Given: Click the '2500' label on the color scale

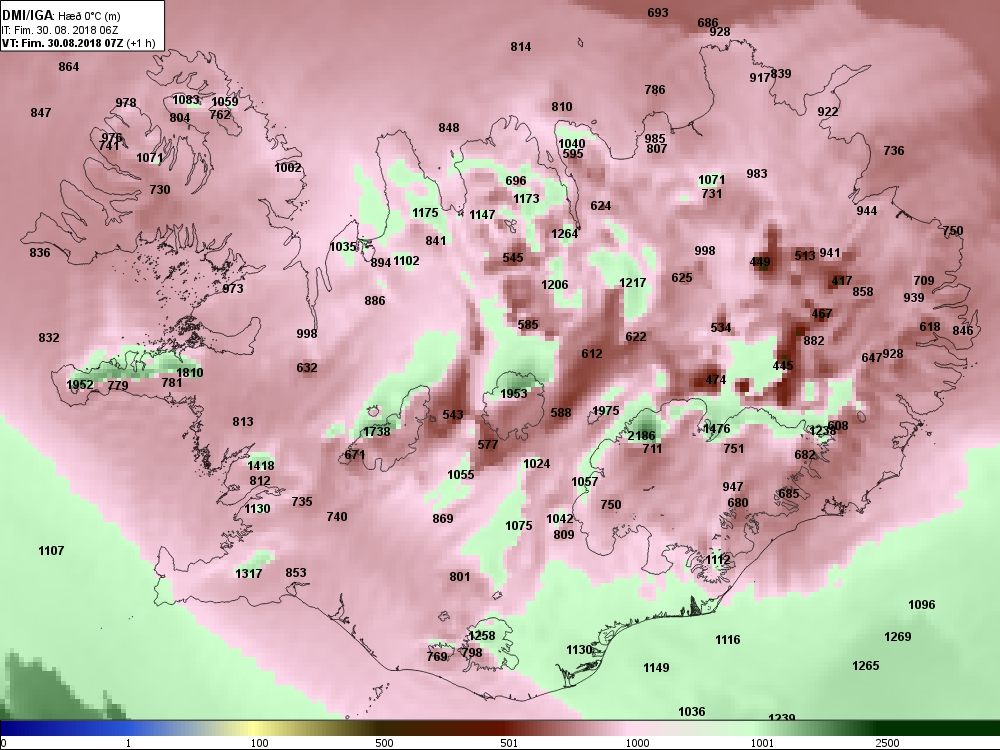Looking at the screenshot, I should point(887,743).
